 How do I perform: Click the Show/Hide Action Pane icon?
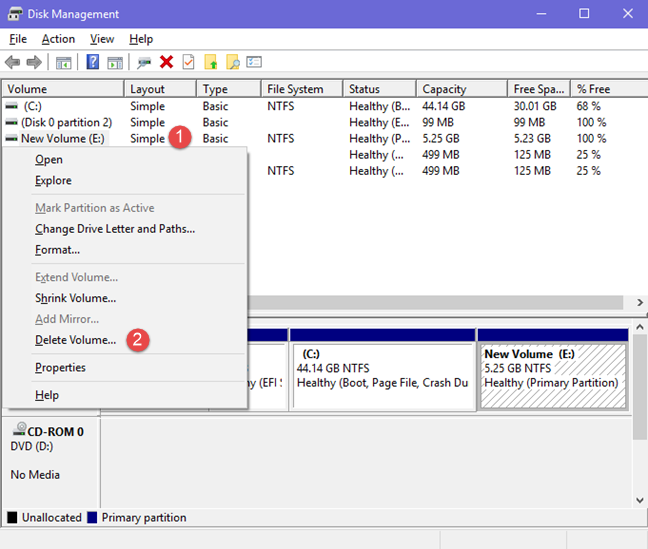(115, 63)
